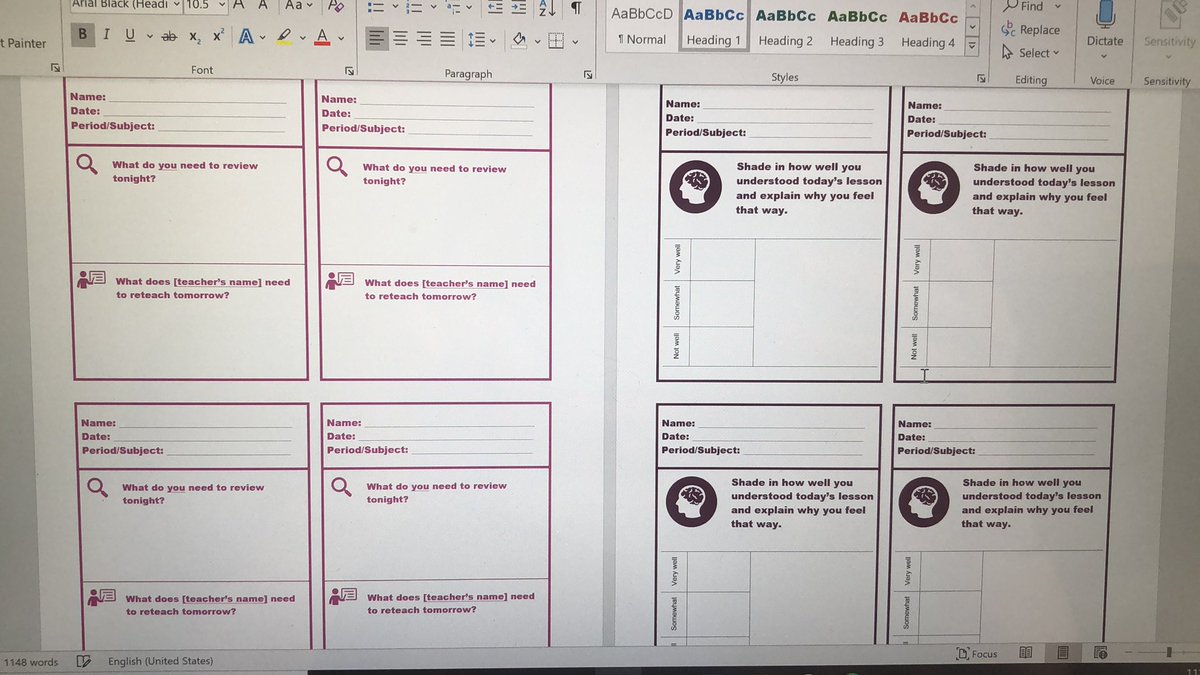Apply Normal style

642,27
